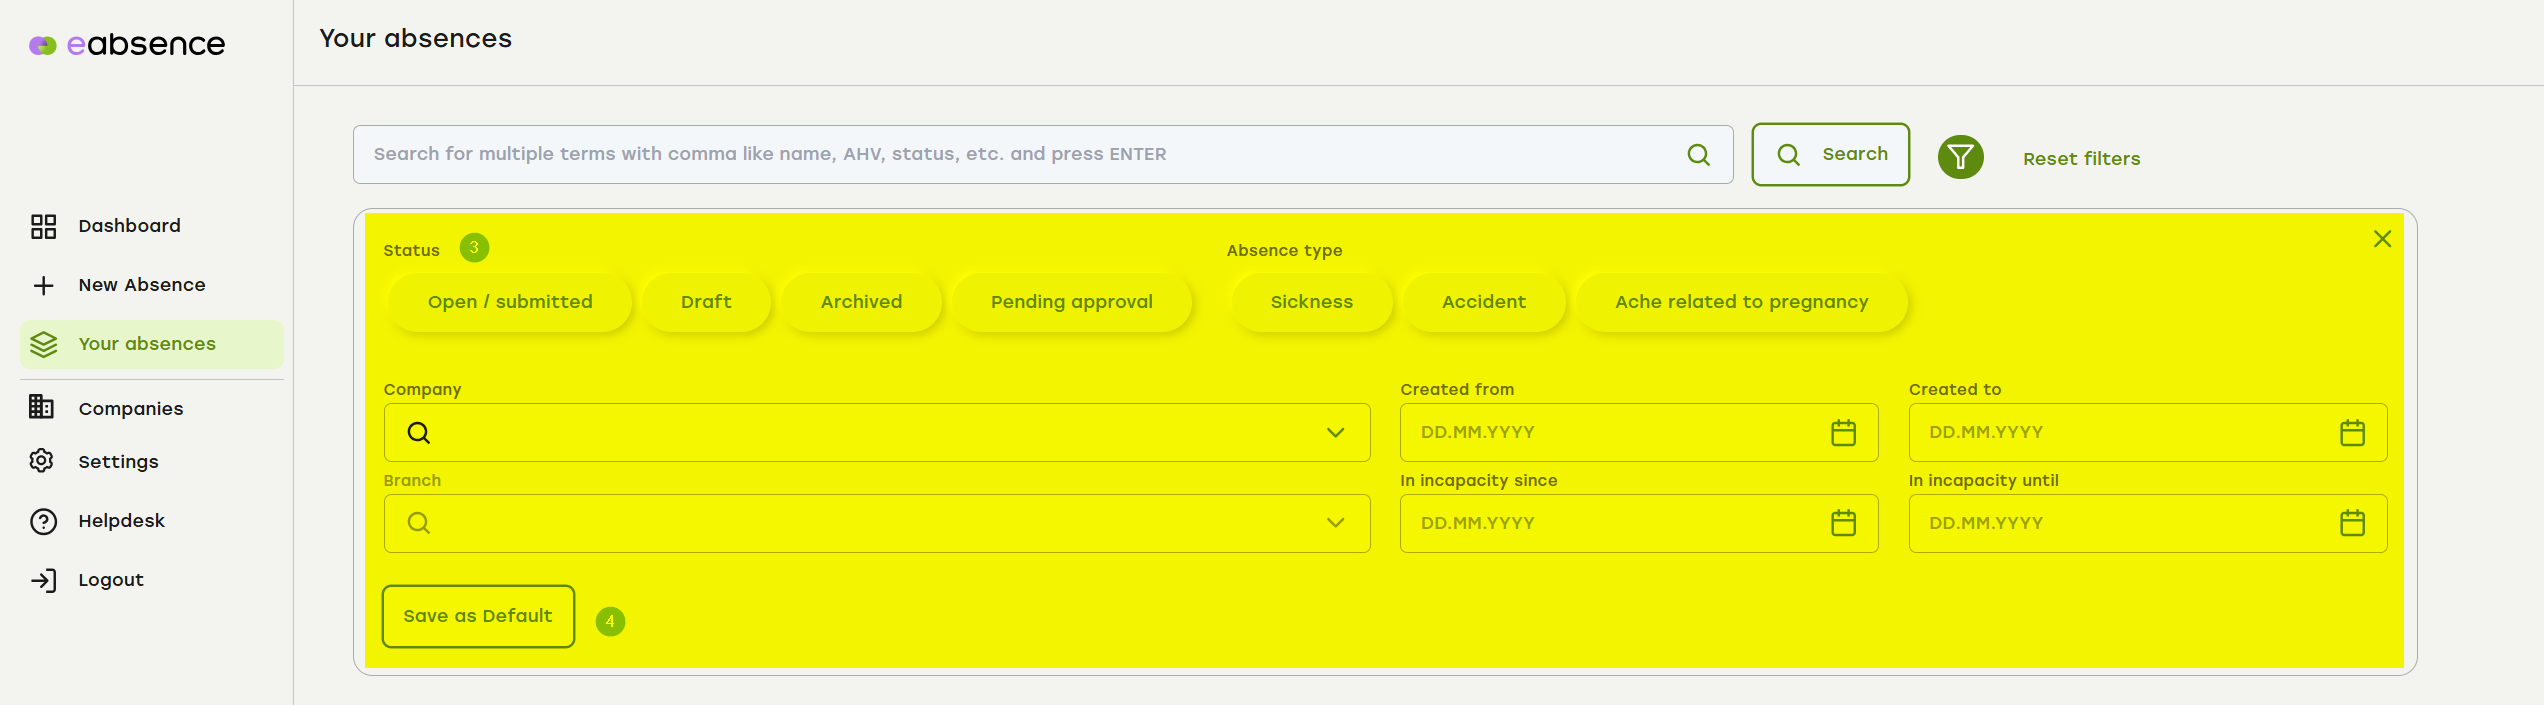Click search icon in Company field
2544x705 pixels.
(x=419, y=433)
